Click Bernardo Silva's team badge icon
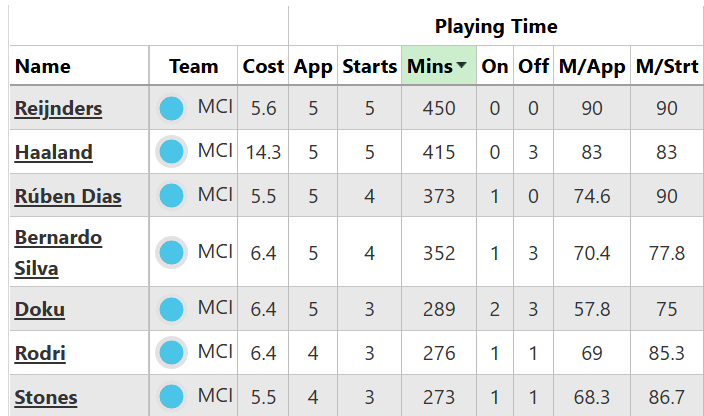The height and width of the screenshot is (416, 704). click(172, 253)
